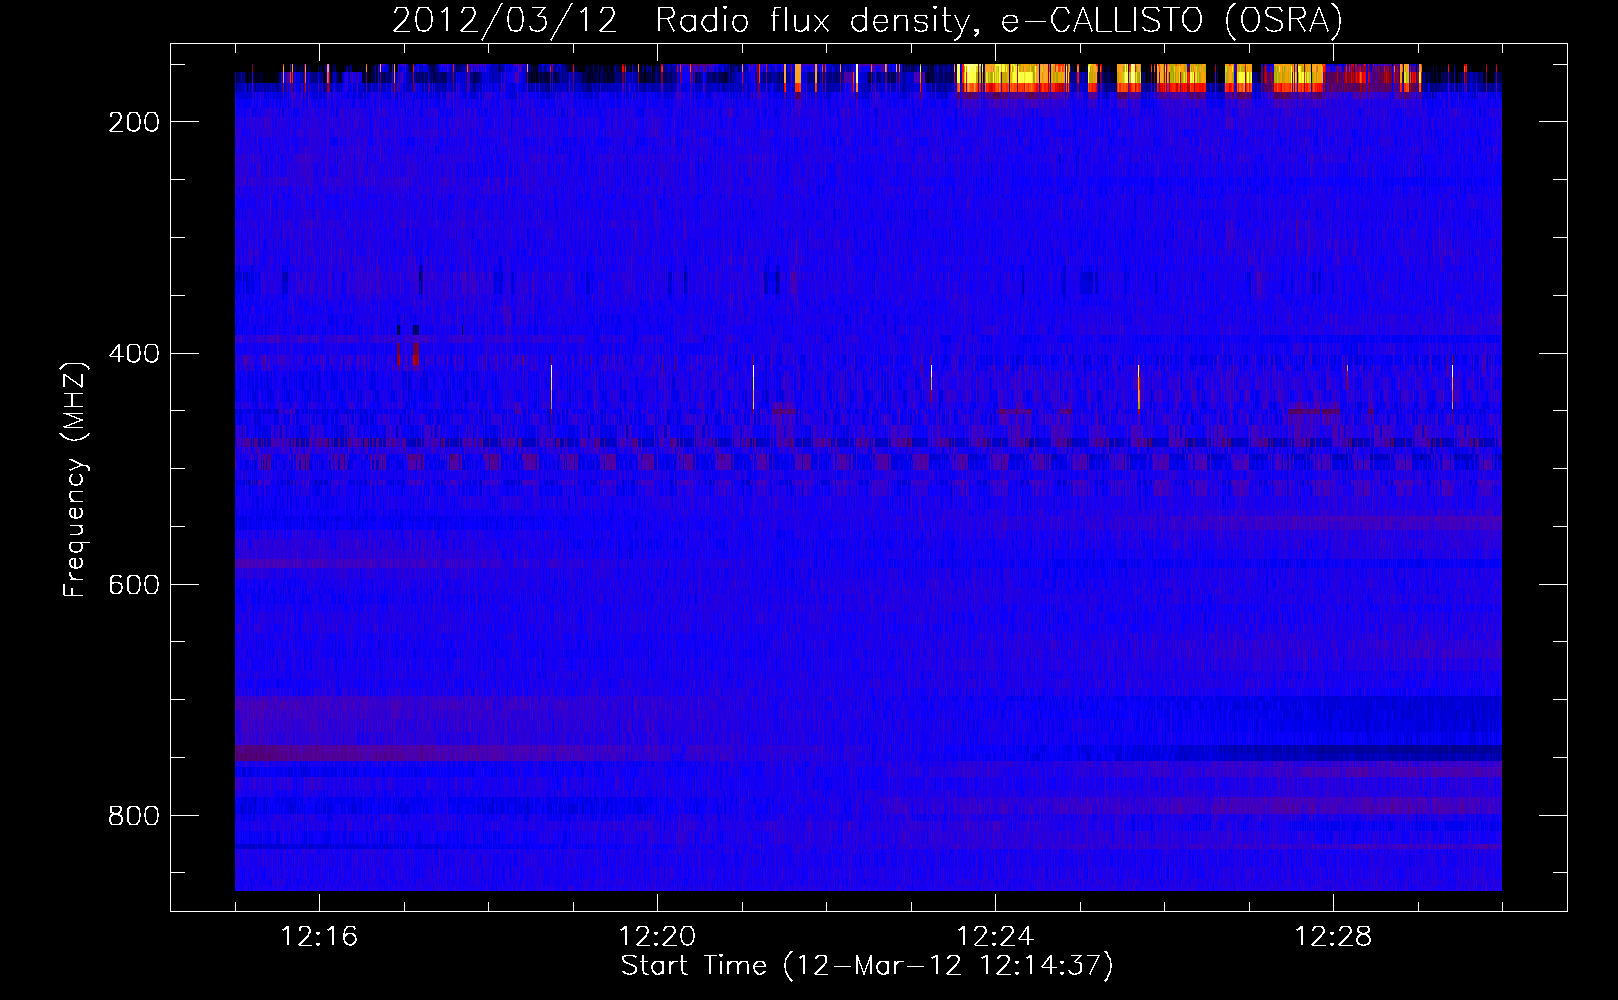The width and height of the screenshot is (1618, 1000).
Task: Click the 'Start Time (12-Mar-12 12:14:37)' label
Action: pos(867,966)
